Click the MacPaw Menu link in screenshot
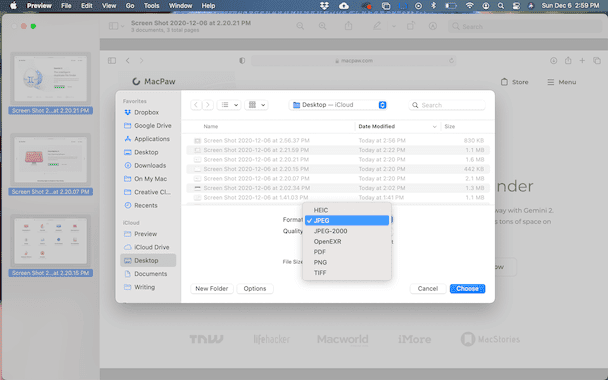The width and height of the screenshot is (608, 380). coord(561,82)
